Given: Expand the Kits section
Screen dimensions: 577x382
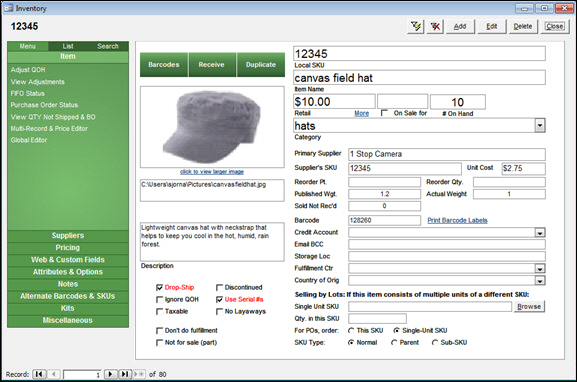Looking at the screenshot, I should click(x=68, y=308).
